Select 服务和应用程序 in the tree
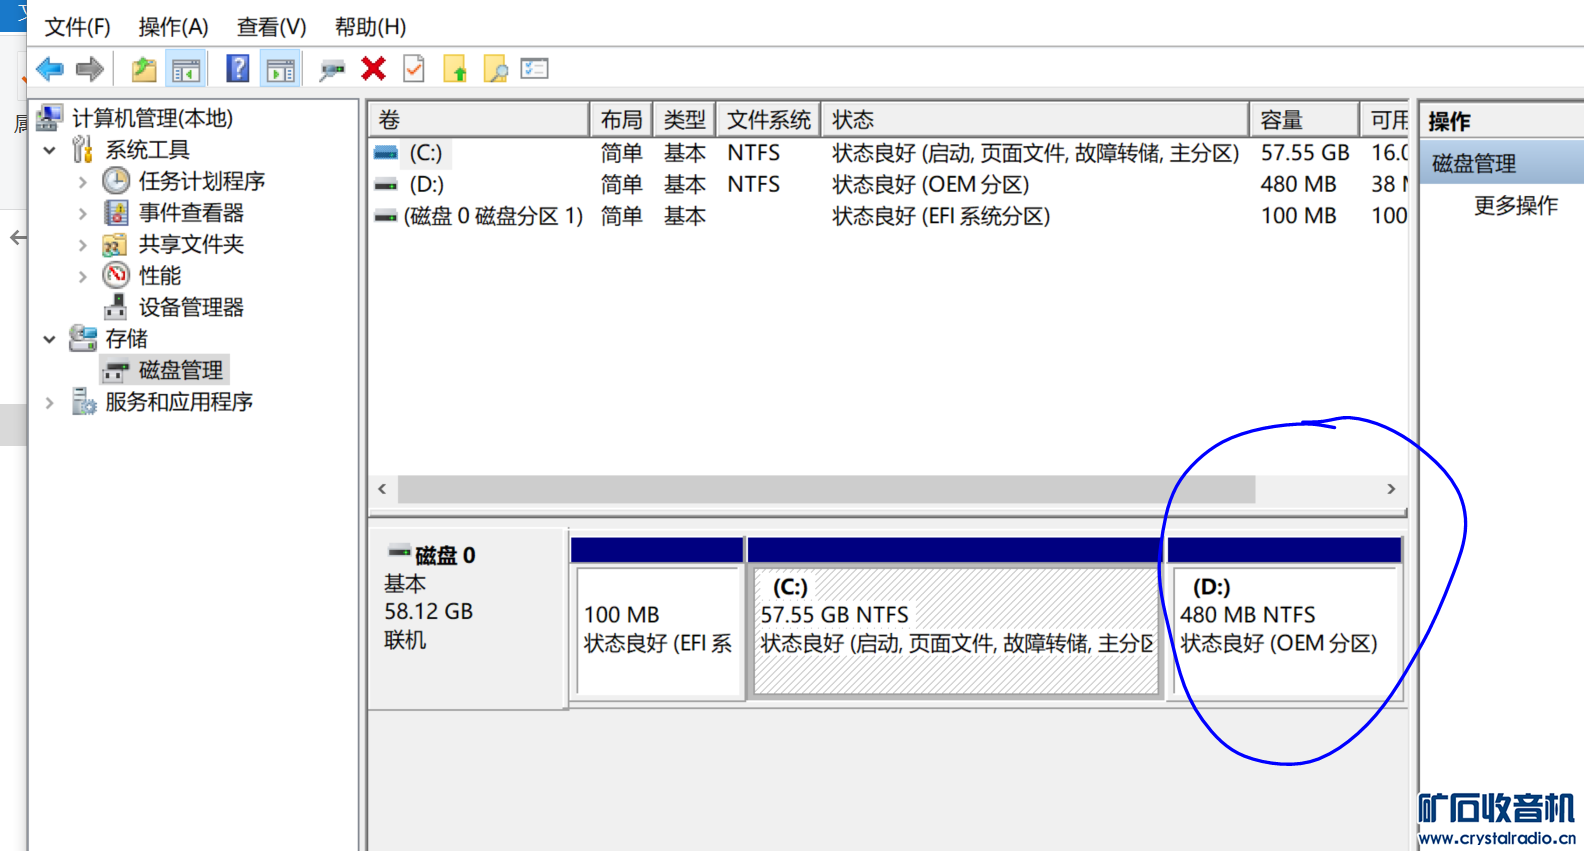1584x851 pixels. (179, 402)
